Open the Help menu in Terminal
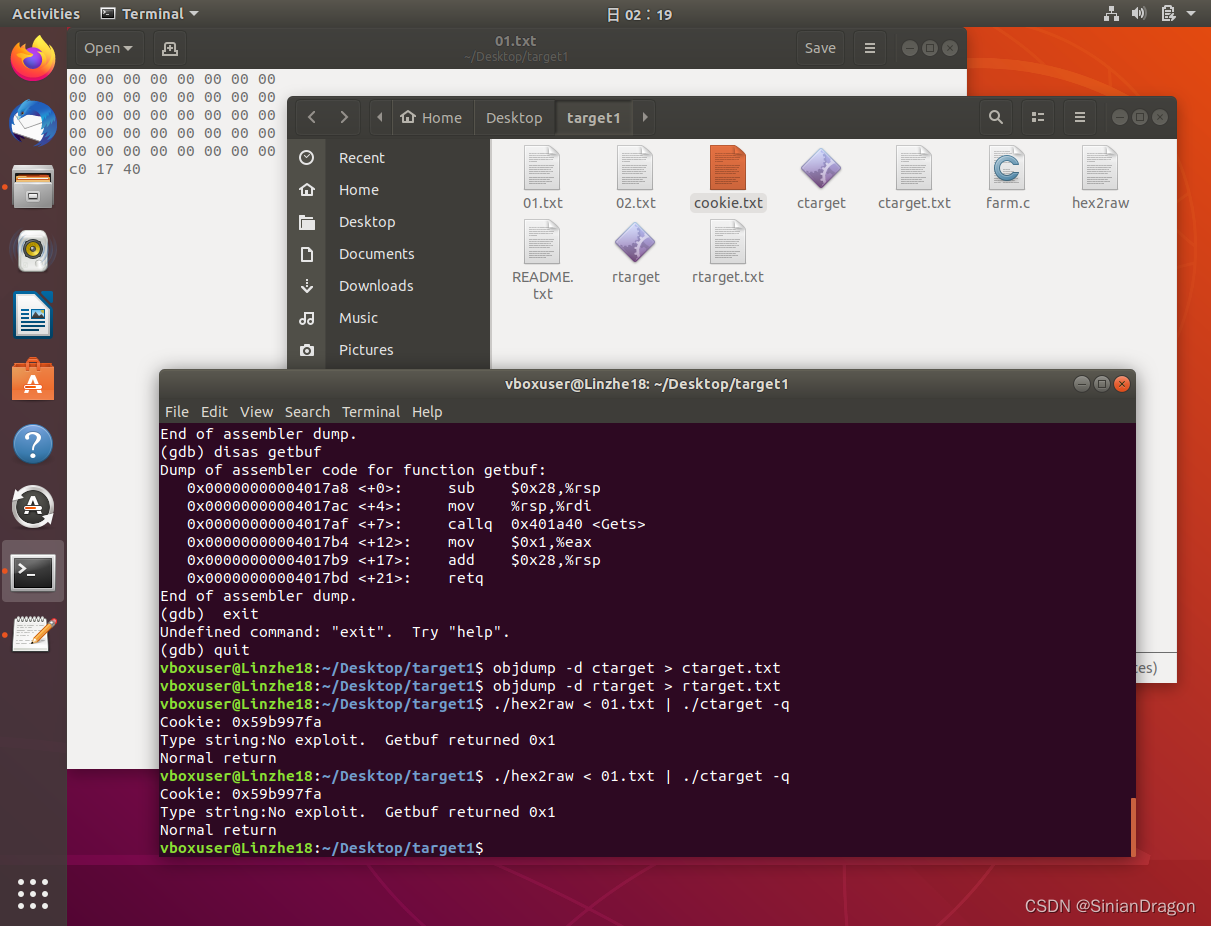Viewport: 1211px width, 926px height. tap(427, 412)
